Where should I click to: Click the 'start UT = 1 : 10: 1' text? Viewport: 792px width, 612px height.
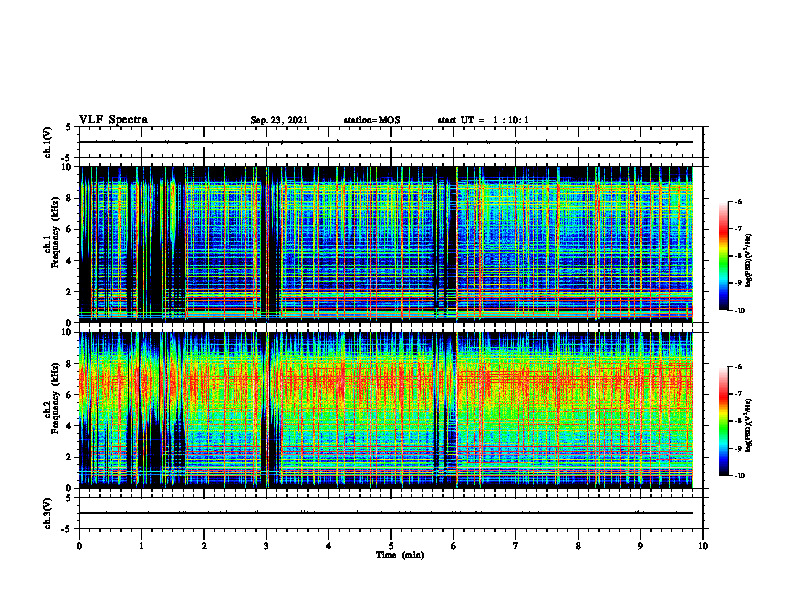point(483,120)
